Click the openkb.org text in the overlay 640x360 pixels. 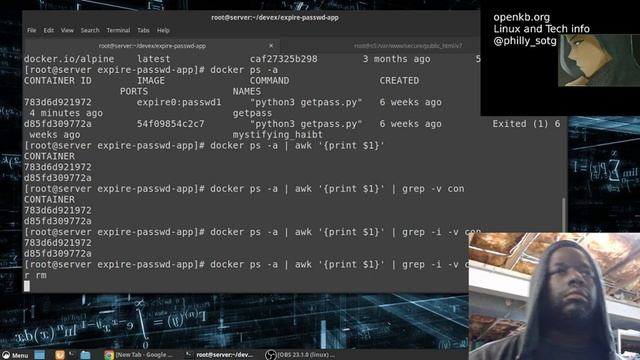click(522, 17)
